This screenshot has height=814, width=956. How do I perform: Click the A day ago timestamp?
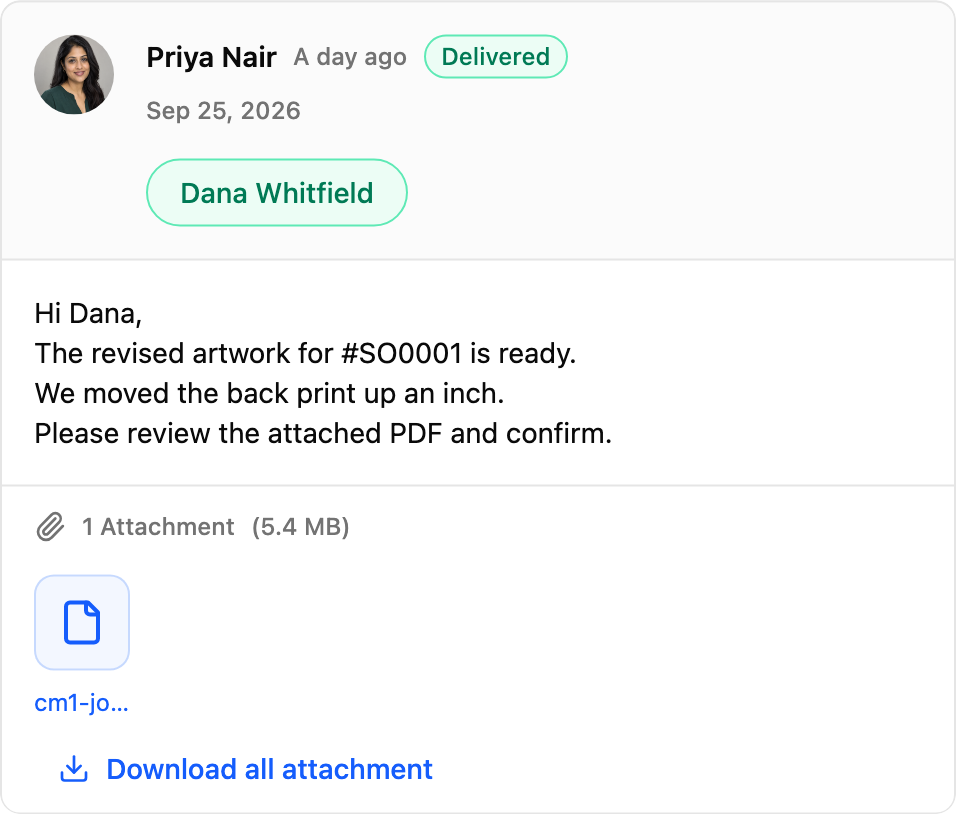coord(350,57)
